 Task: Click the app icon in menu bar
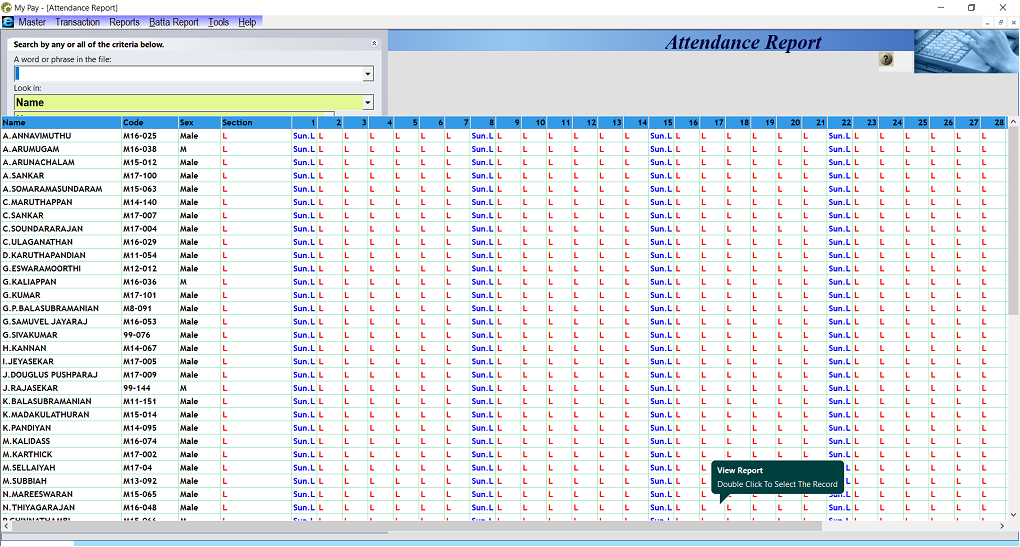coord(8,22)
